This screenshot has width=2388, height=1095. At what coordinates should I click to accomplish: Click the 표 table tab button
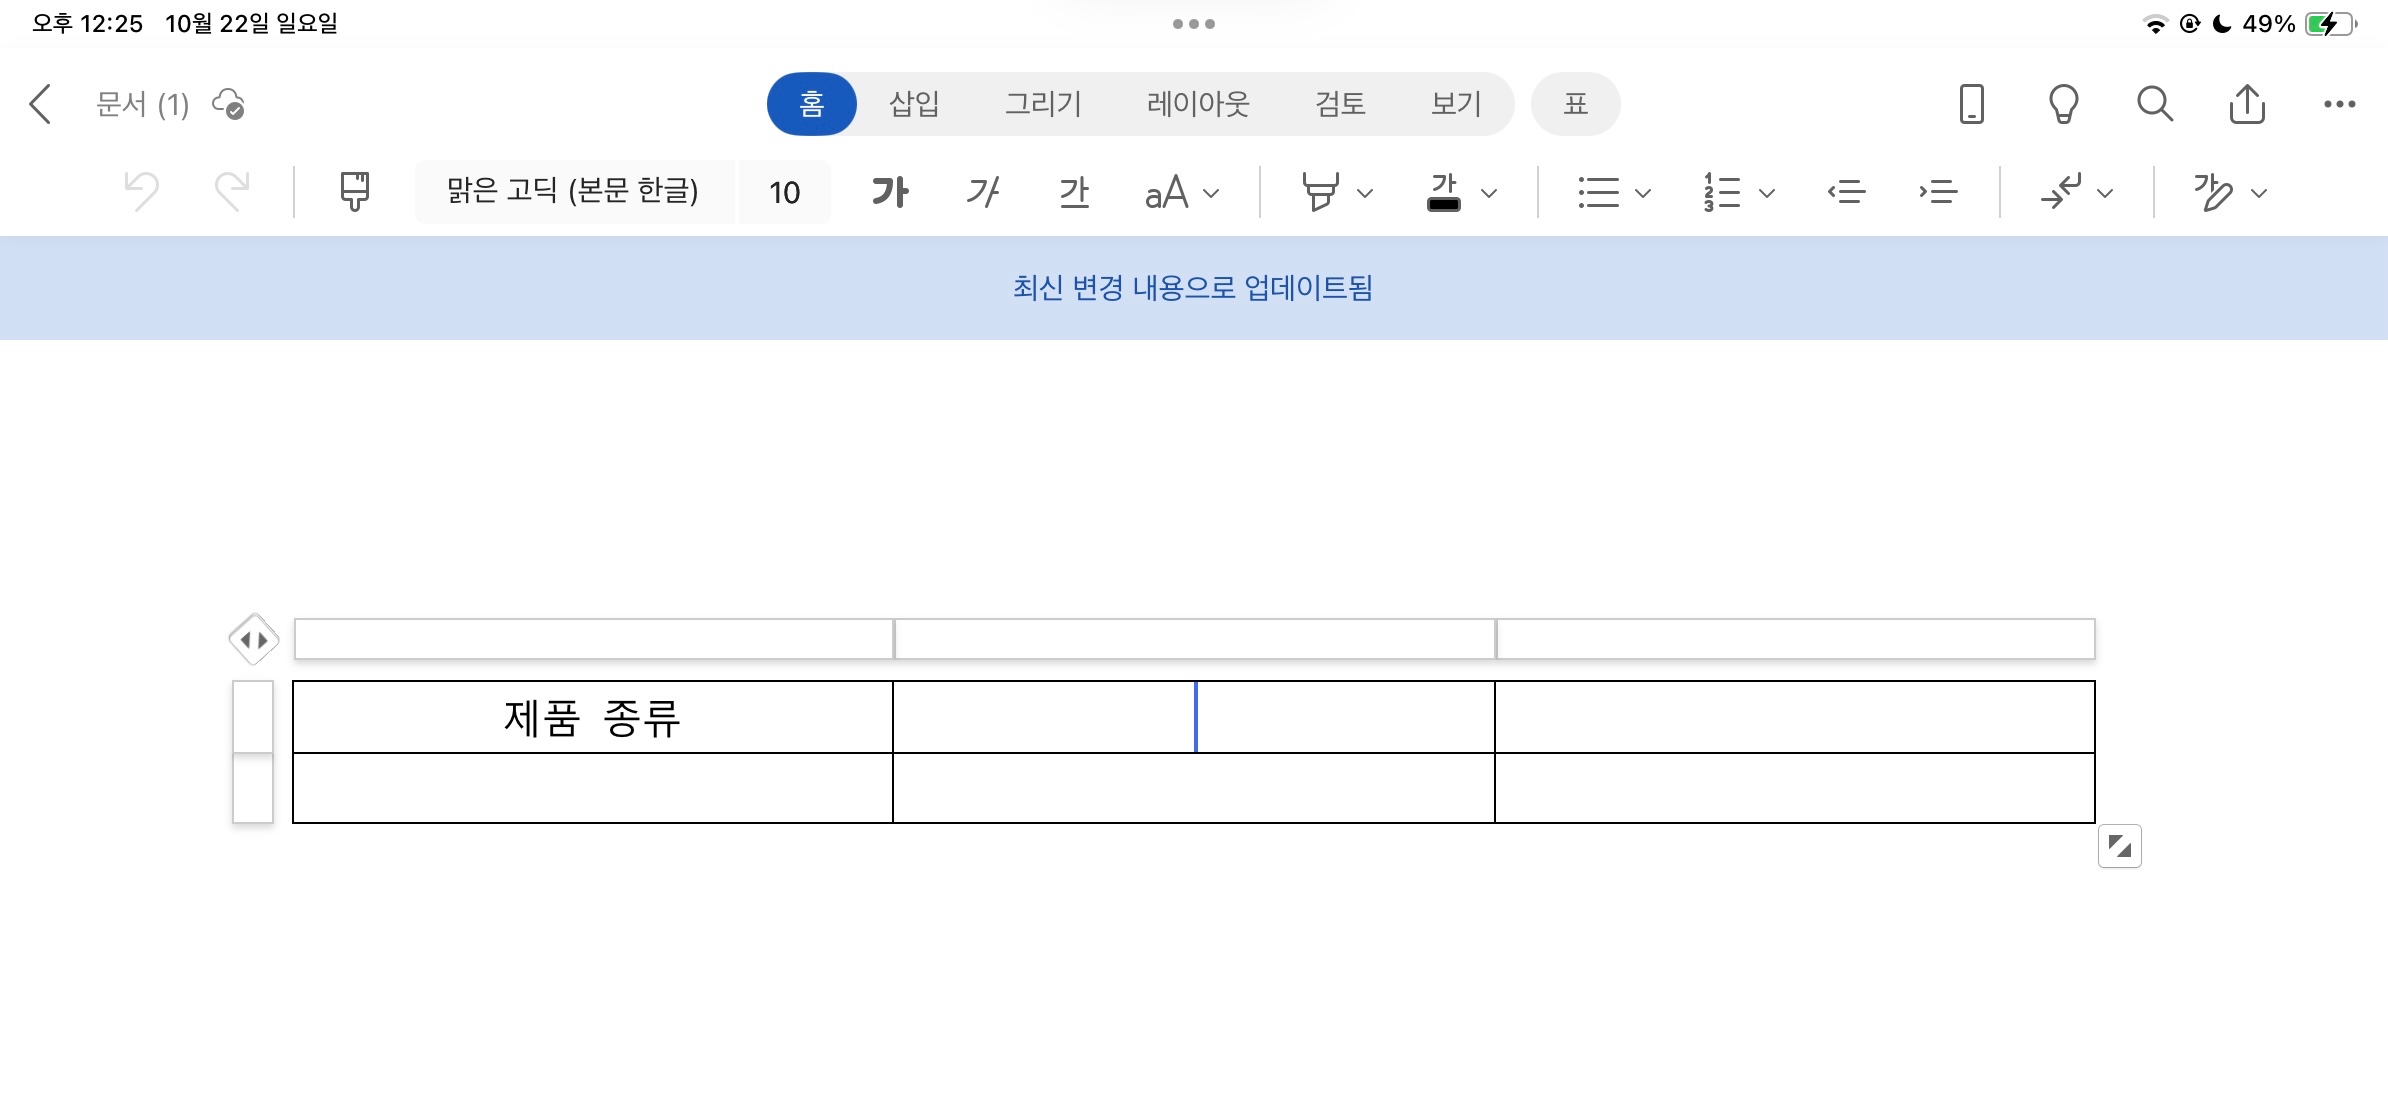tap(1575, 104)
